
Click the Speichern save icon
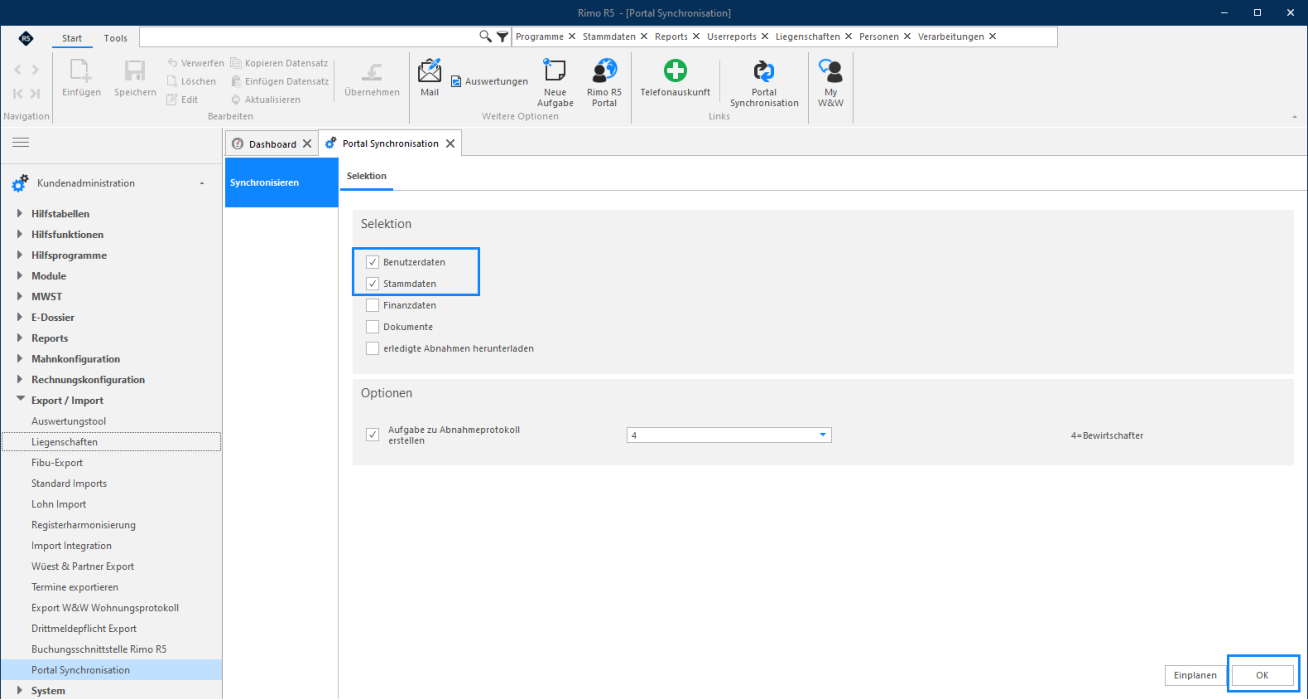click(135, 77)
